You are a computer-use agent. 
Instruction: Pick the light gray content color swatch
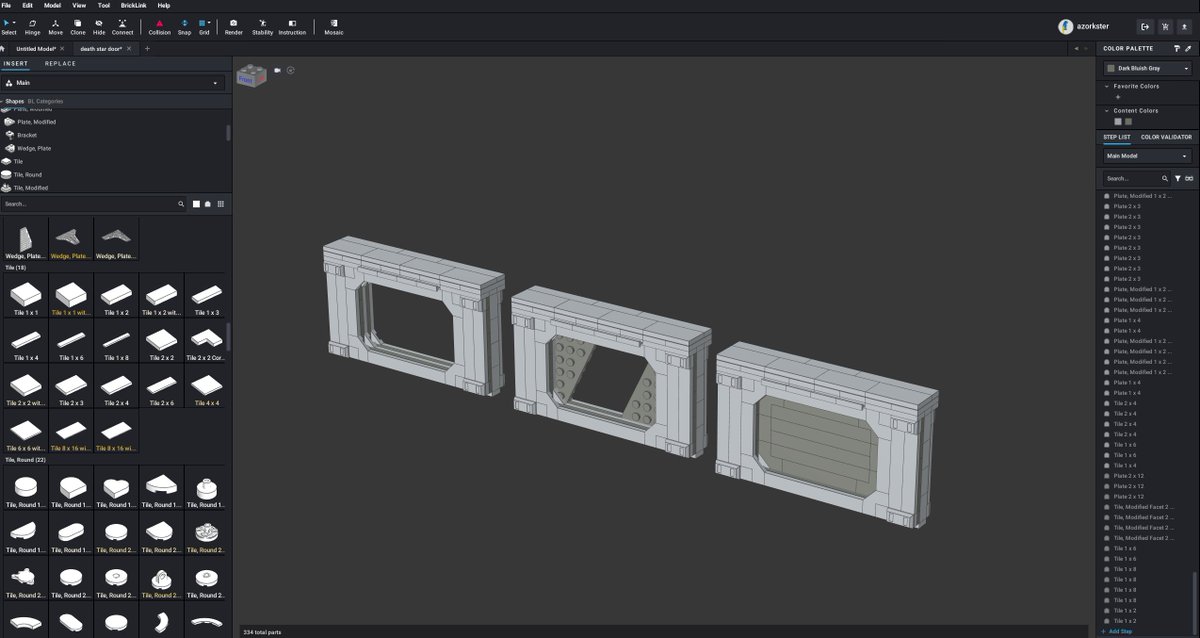pos(1119,122)
